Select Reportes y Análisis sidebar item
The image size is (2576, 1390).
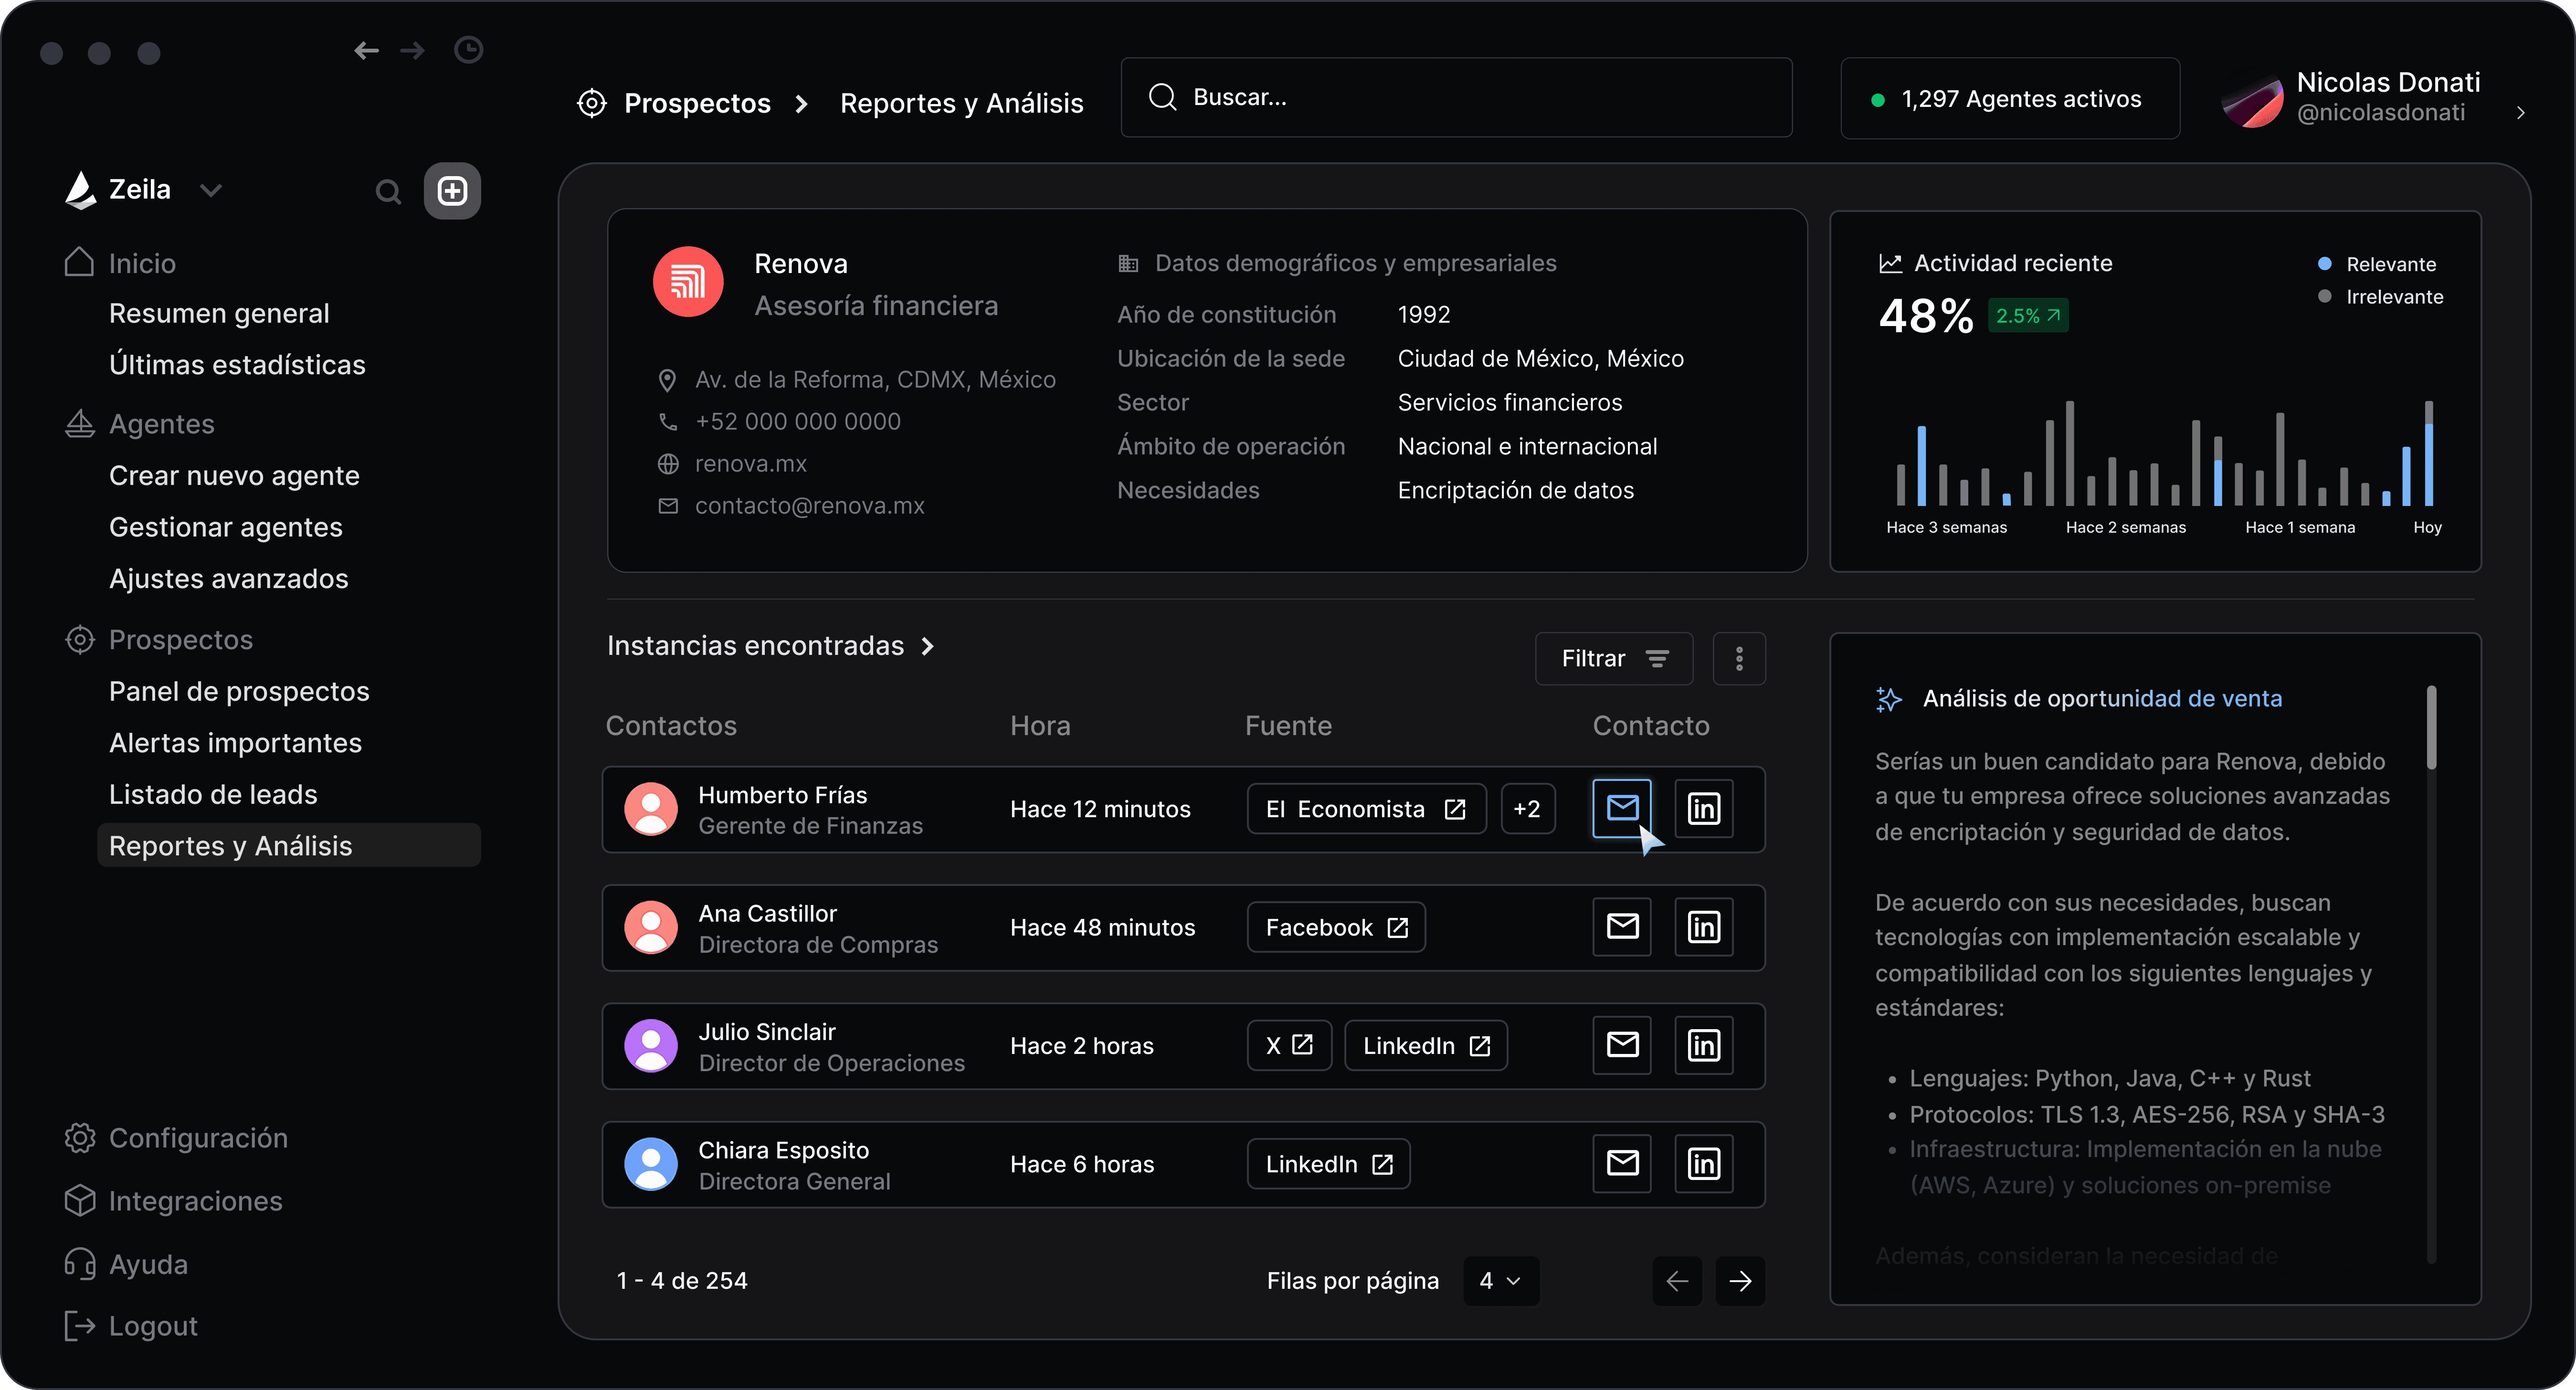(289, 846)
